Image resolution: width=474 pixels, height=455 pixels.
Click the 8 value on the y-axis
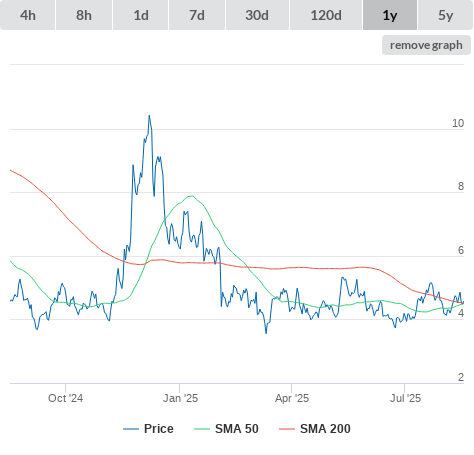(461, 186)
